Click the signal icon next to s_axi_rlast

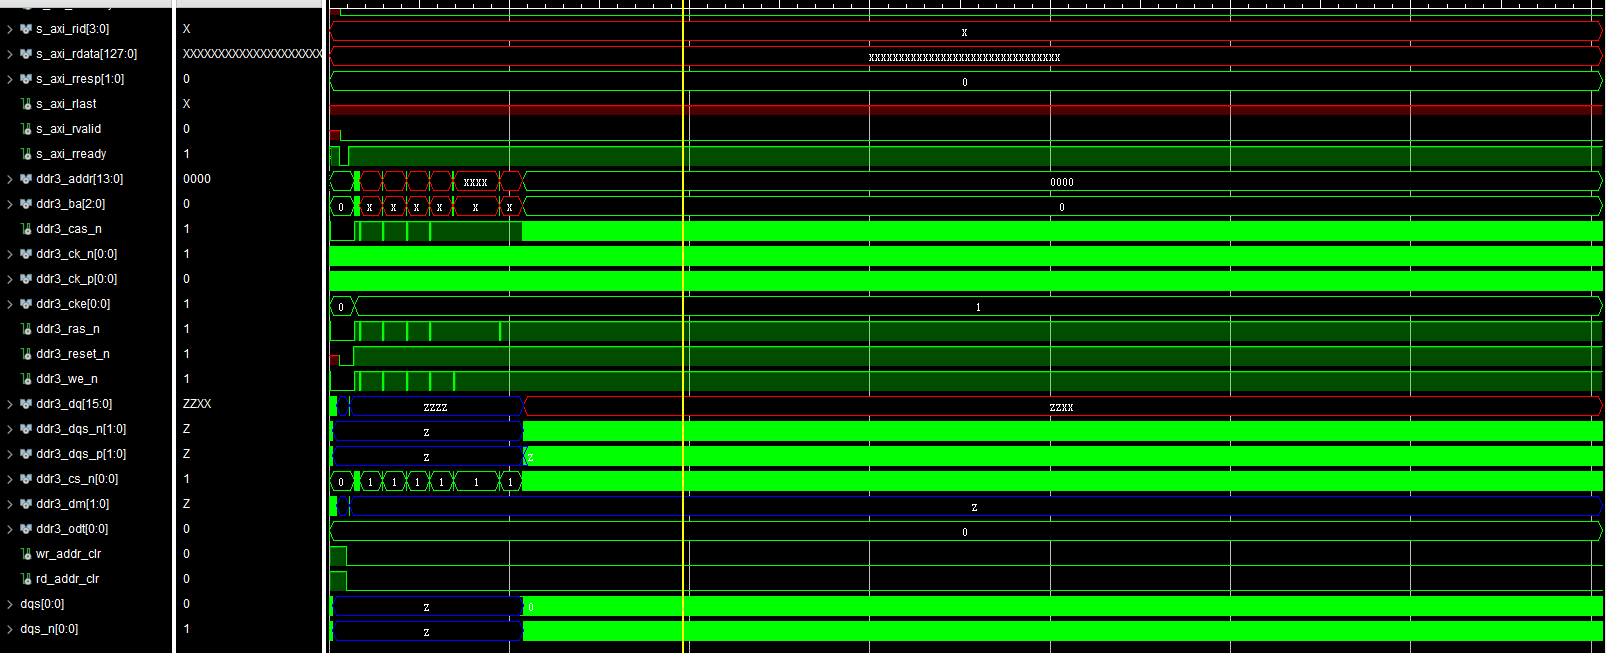(x=26, y=104)
